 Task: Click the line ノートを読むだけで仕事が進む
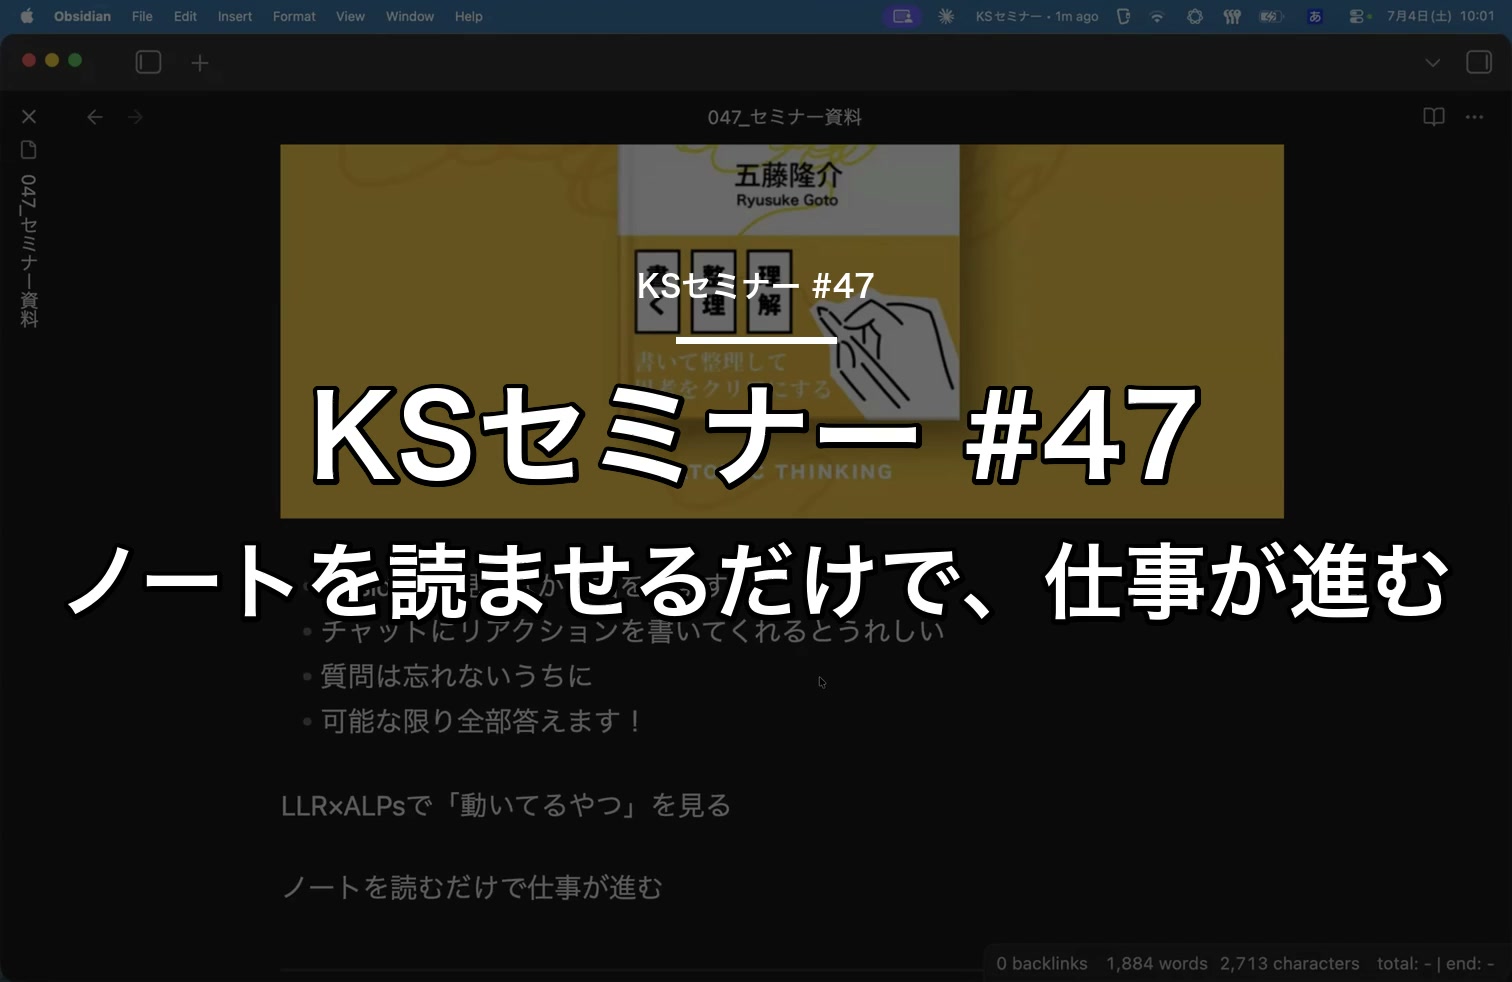472,887
